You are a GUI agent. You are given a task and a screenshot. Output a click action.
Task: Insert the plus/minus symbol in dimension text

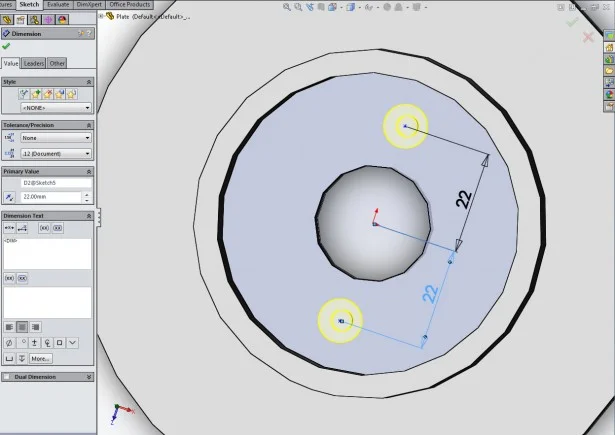35,343
